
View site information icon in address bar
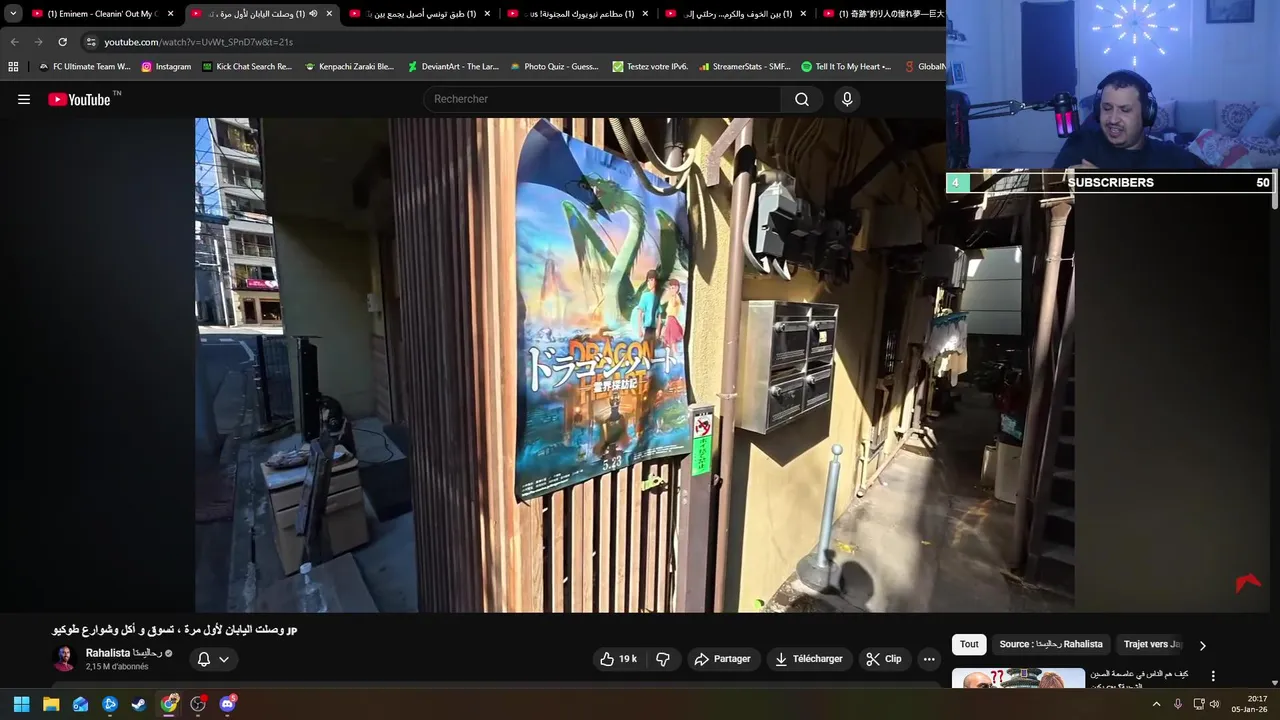pyautogui.click(x=91, y=42)
